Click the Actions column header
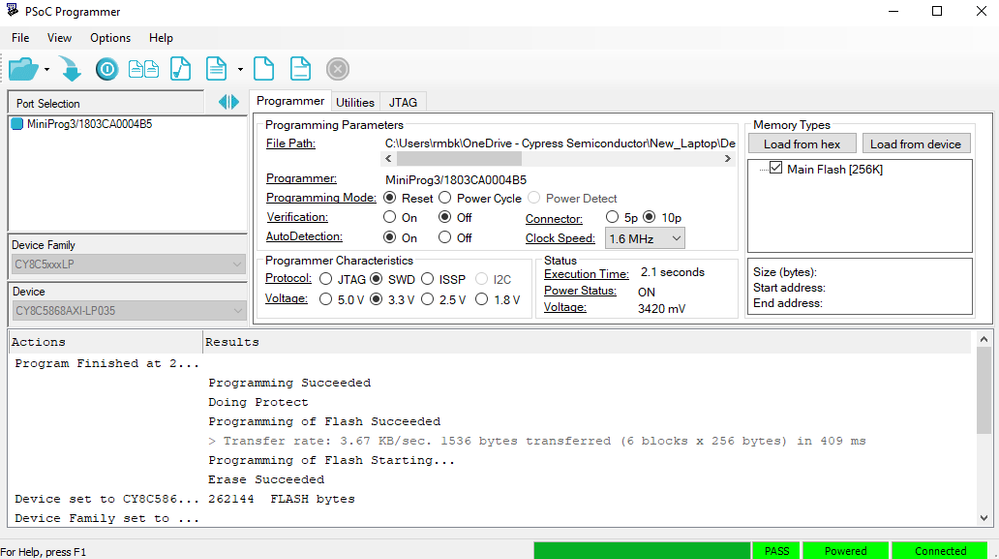Screen dimensions: 999x559 tap(106, 342)
